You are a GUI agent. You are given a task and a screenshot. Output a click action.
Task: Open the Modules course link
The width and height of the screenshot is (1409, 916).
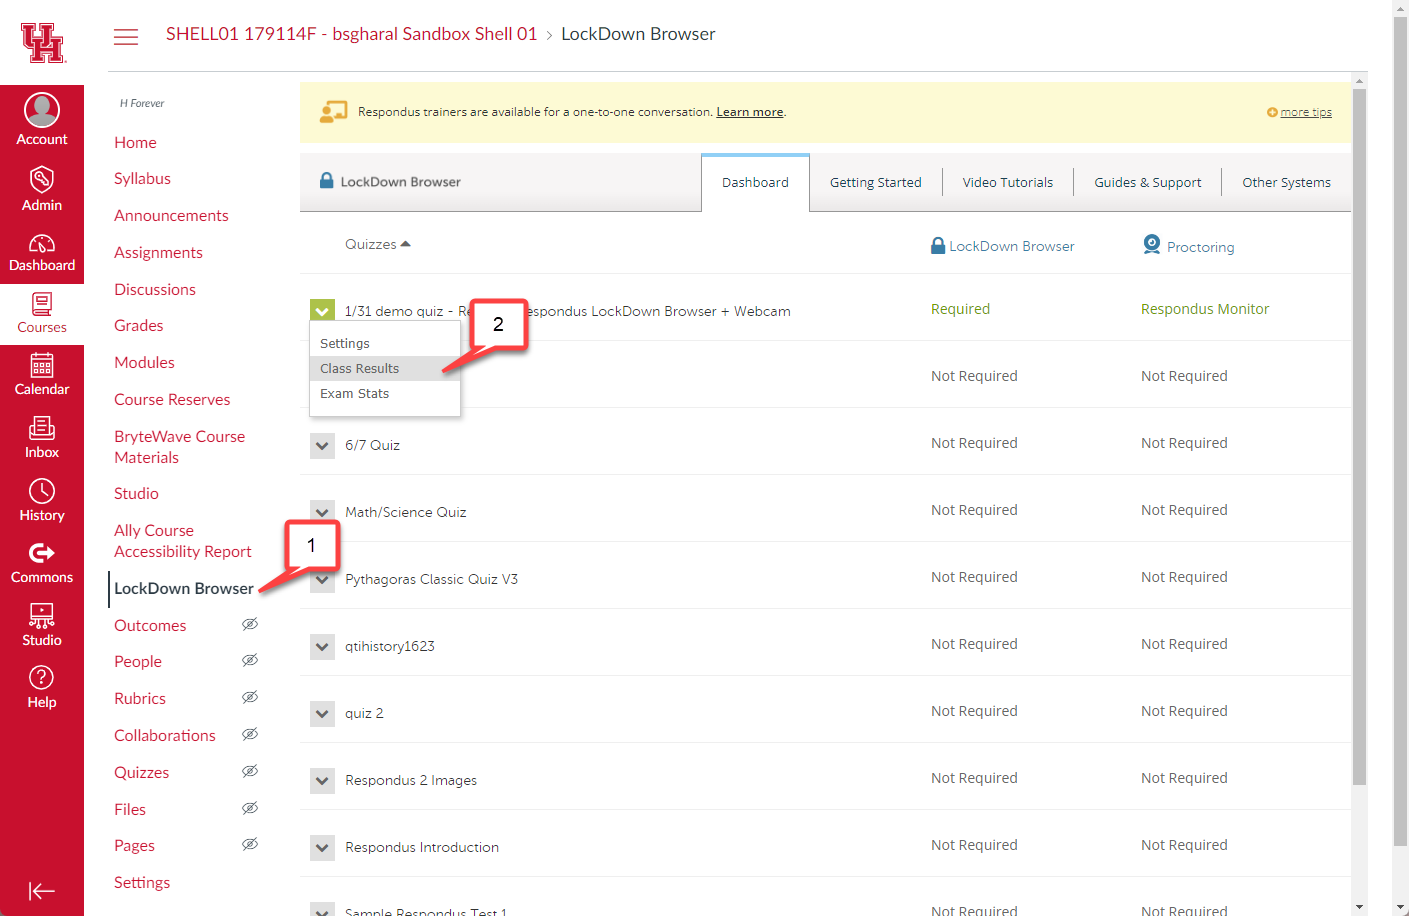[144, 362]
